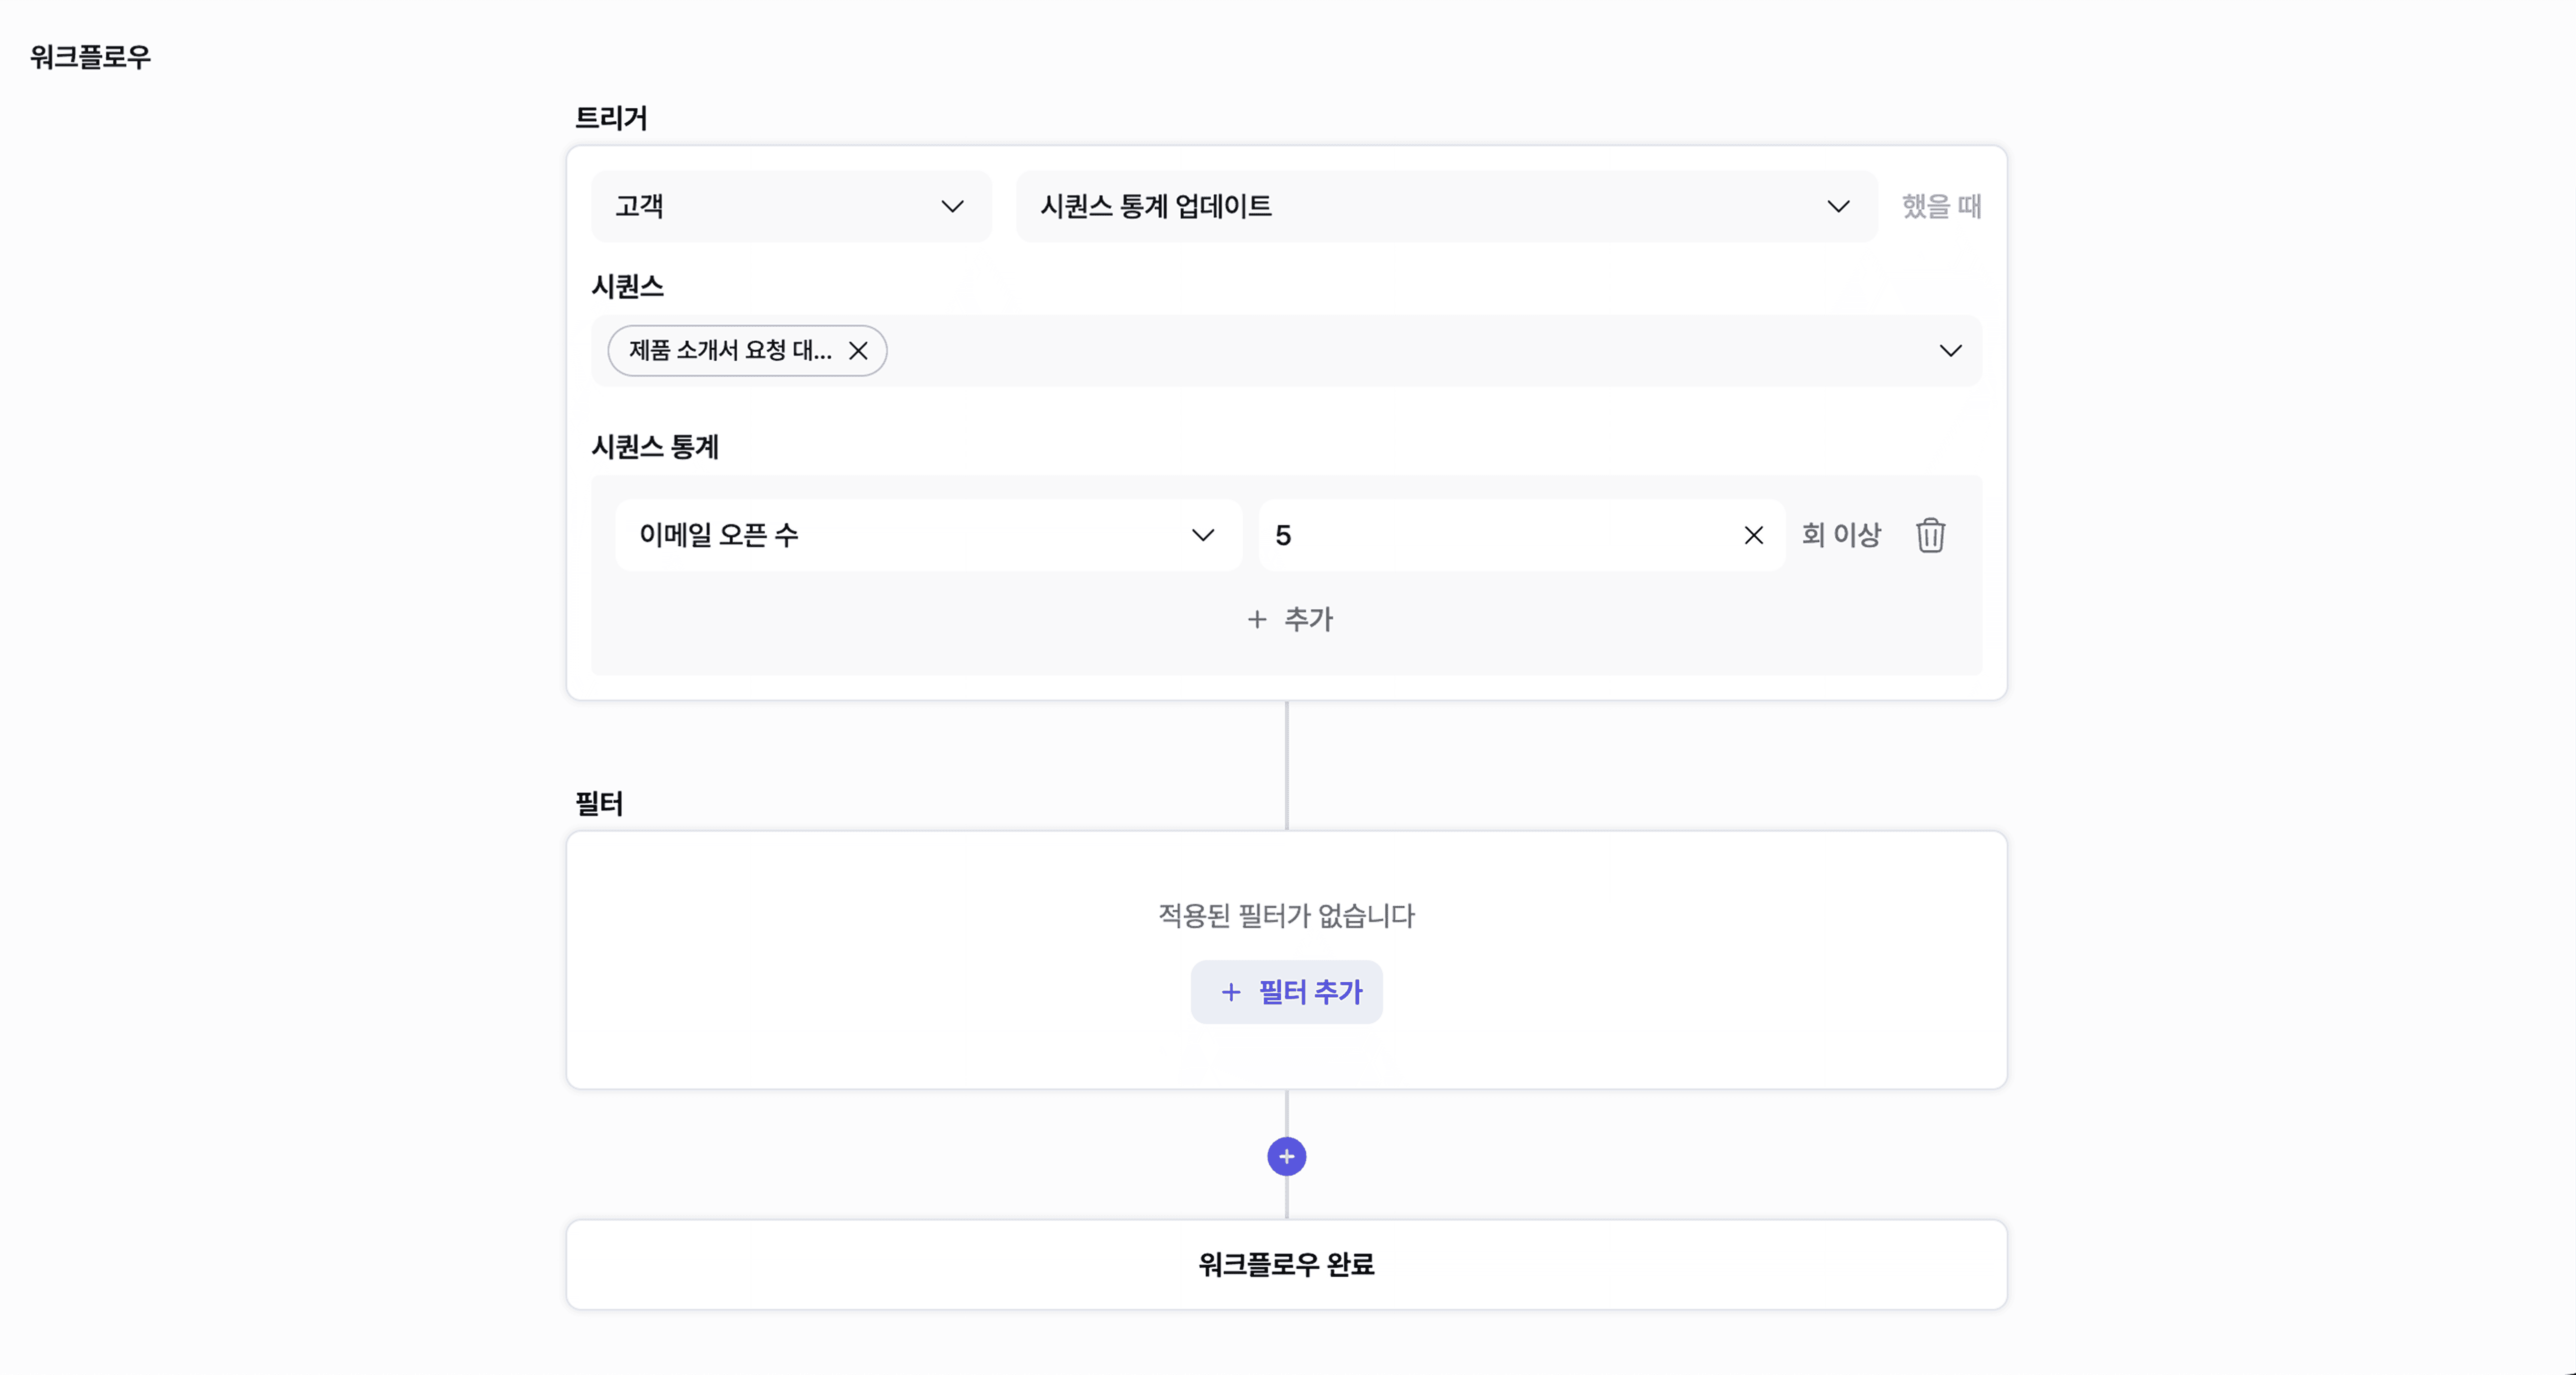Open the 시퀀스 통계 업데이트 dropdown
The height and width of the screenshot is (1375, 2576).
coord(1446,206)
